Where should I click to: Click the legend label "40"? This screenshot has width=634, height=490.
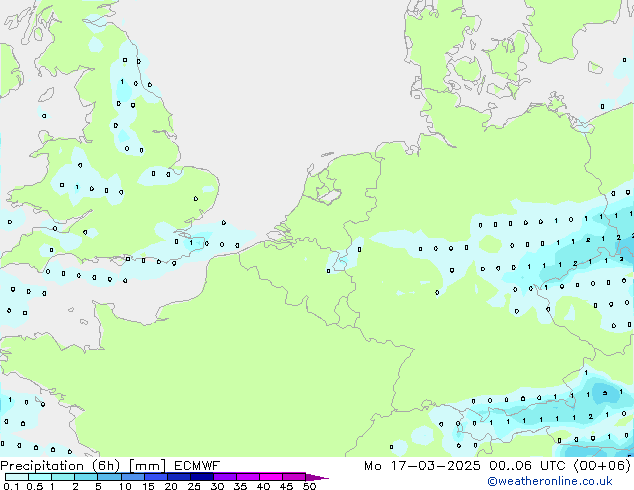pyautogui.click(x=263, y=486)
